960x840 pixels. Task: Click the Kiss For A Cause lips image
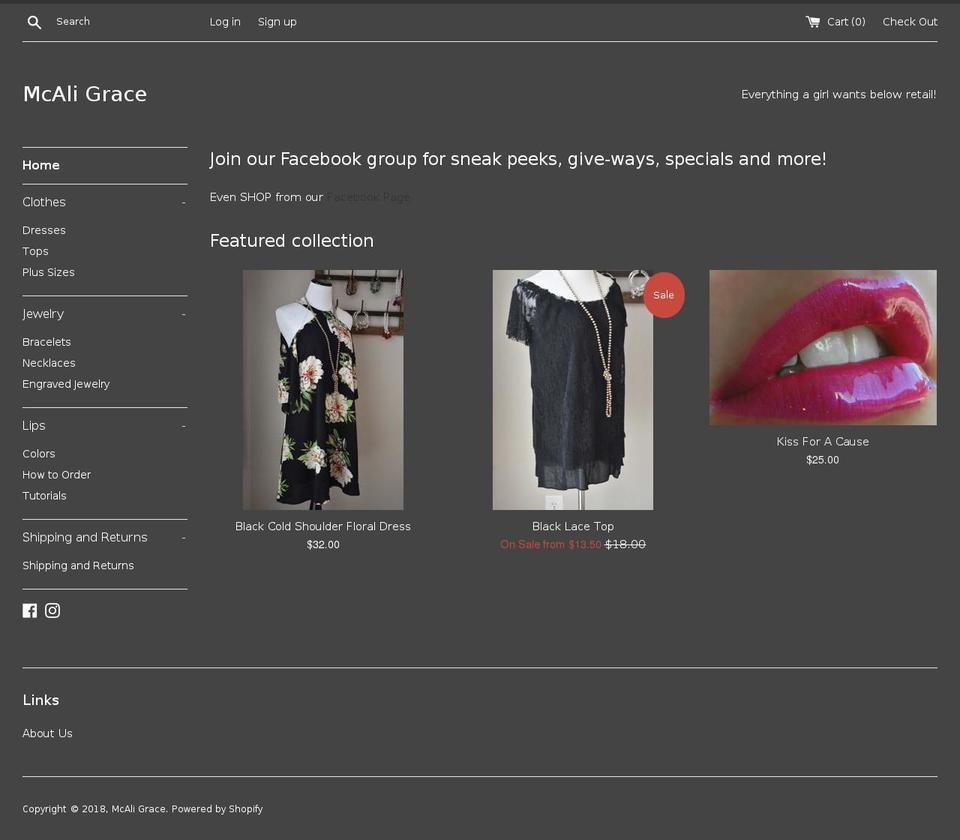point(822,348)
